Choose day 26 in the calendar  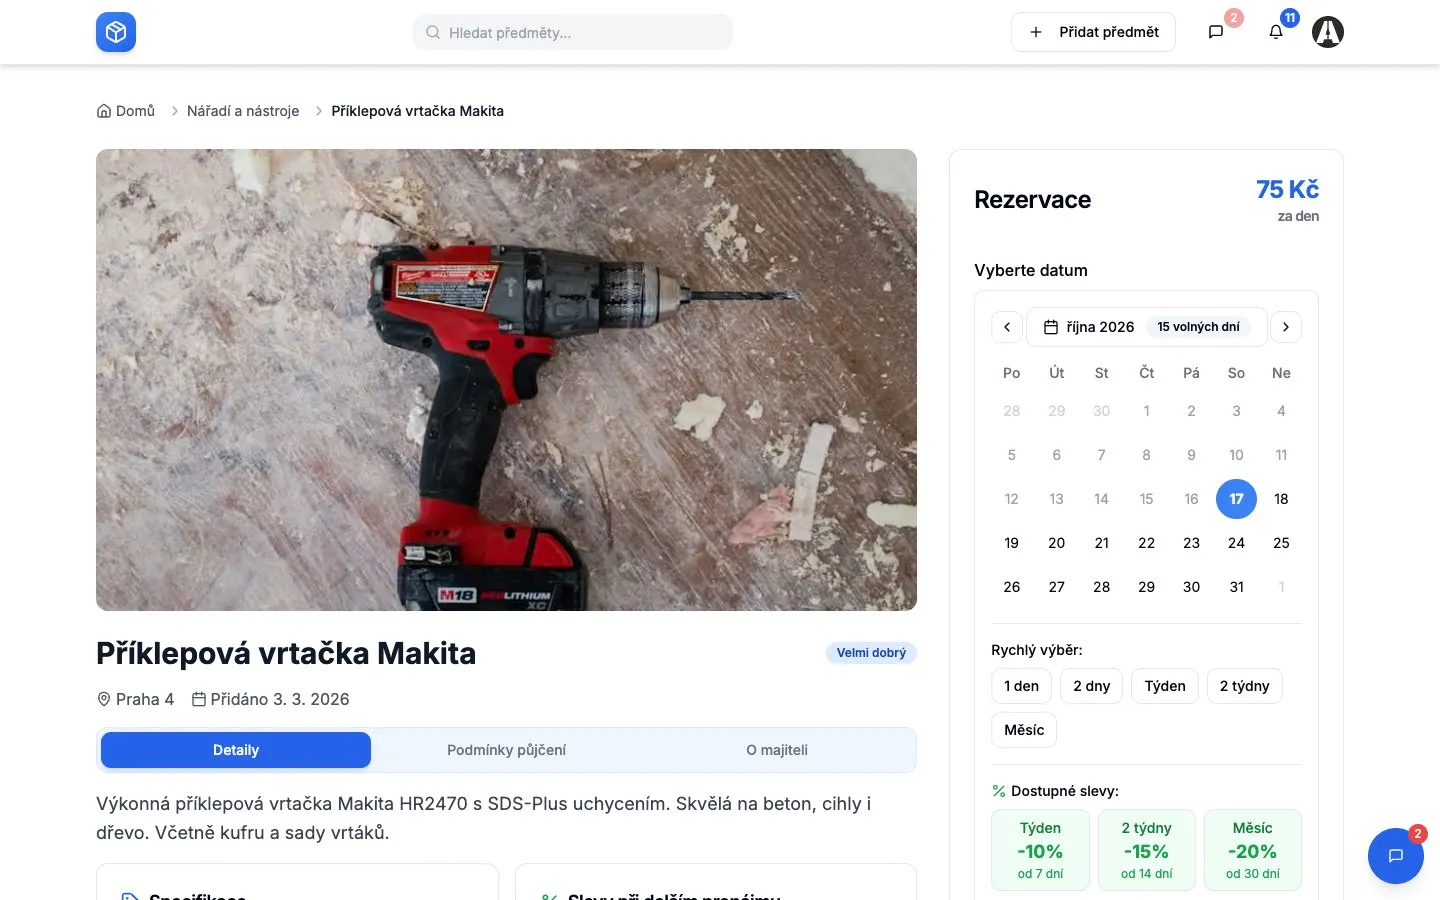click(1012, 587)
